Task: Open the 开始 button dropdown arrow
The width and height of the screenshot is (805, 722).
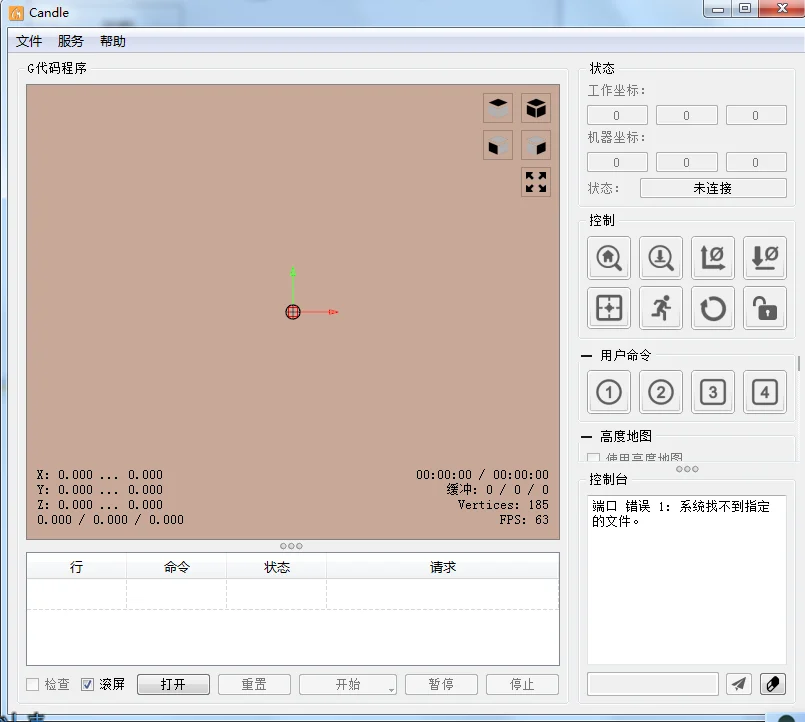Action: (392, 690)
